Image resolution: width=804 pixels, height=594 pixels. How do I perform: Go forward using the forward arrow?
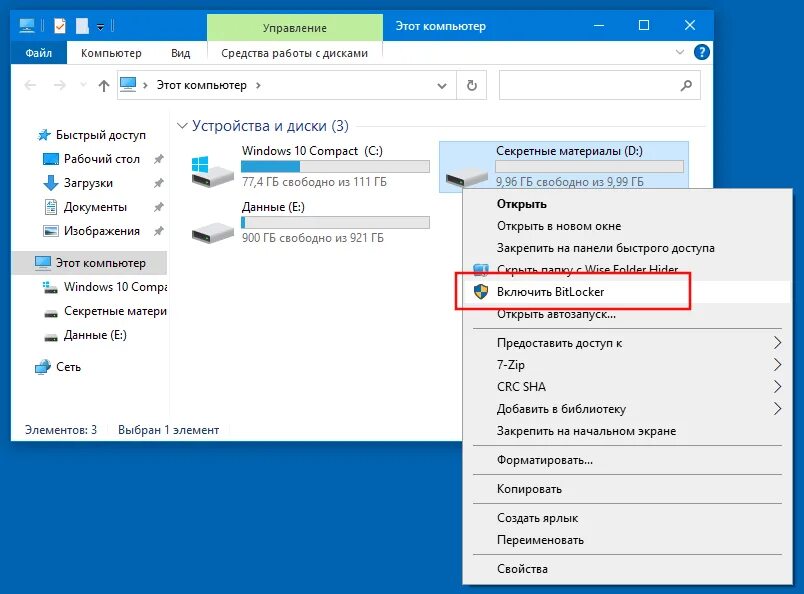[x=60, y=85]
